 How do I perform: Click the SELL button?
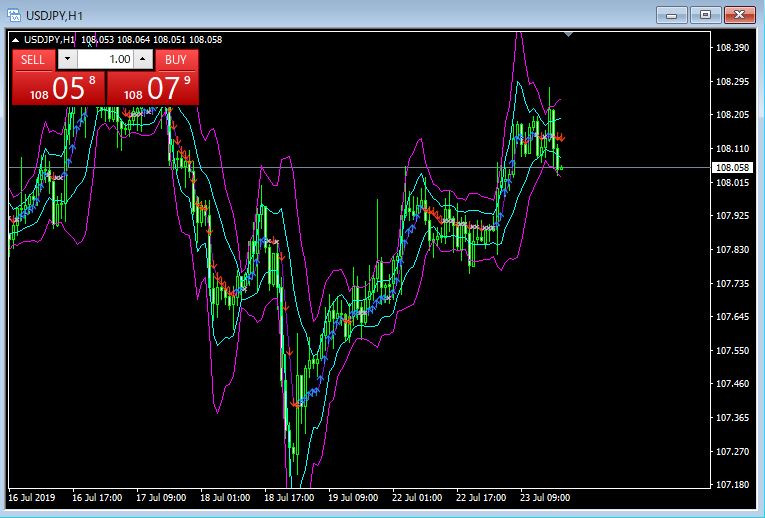click(33, 60)
